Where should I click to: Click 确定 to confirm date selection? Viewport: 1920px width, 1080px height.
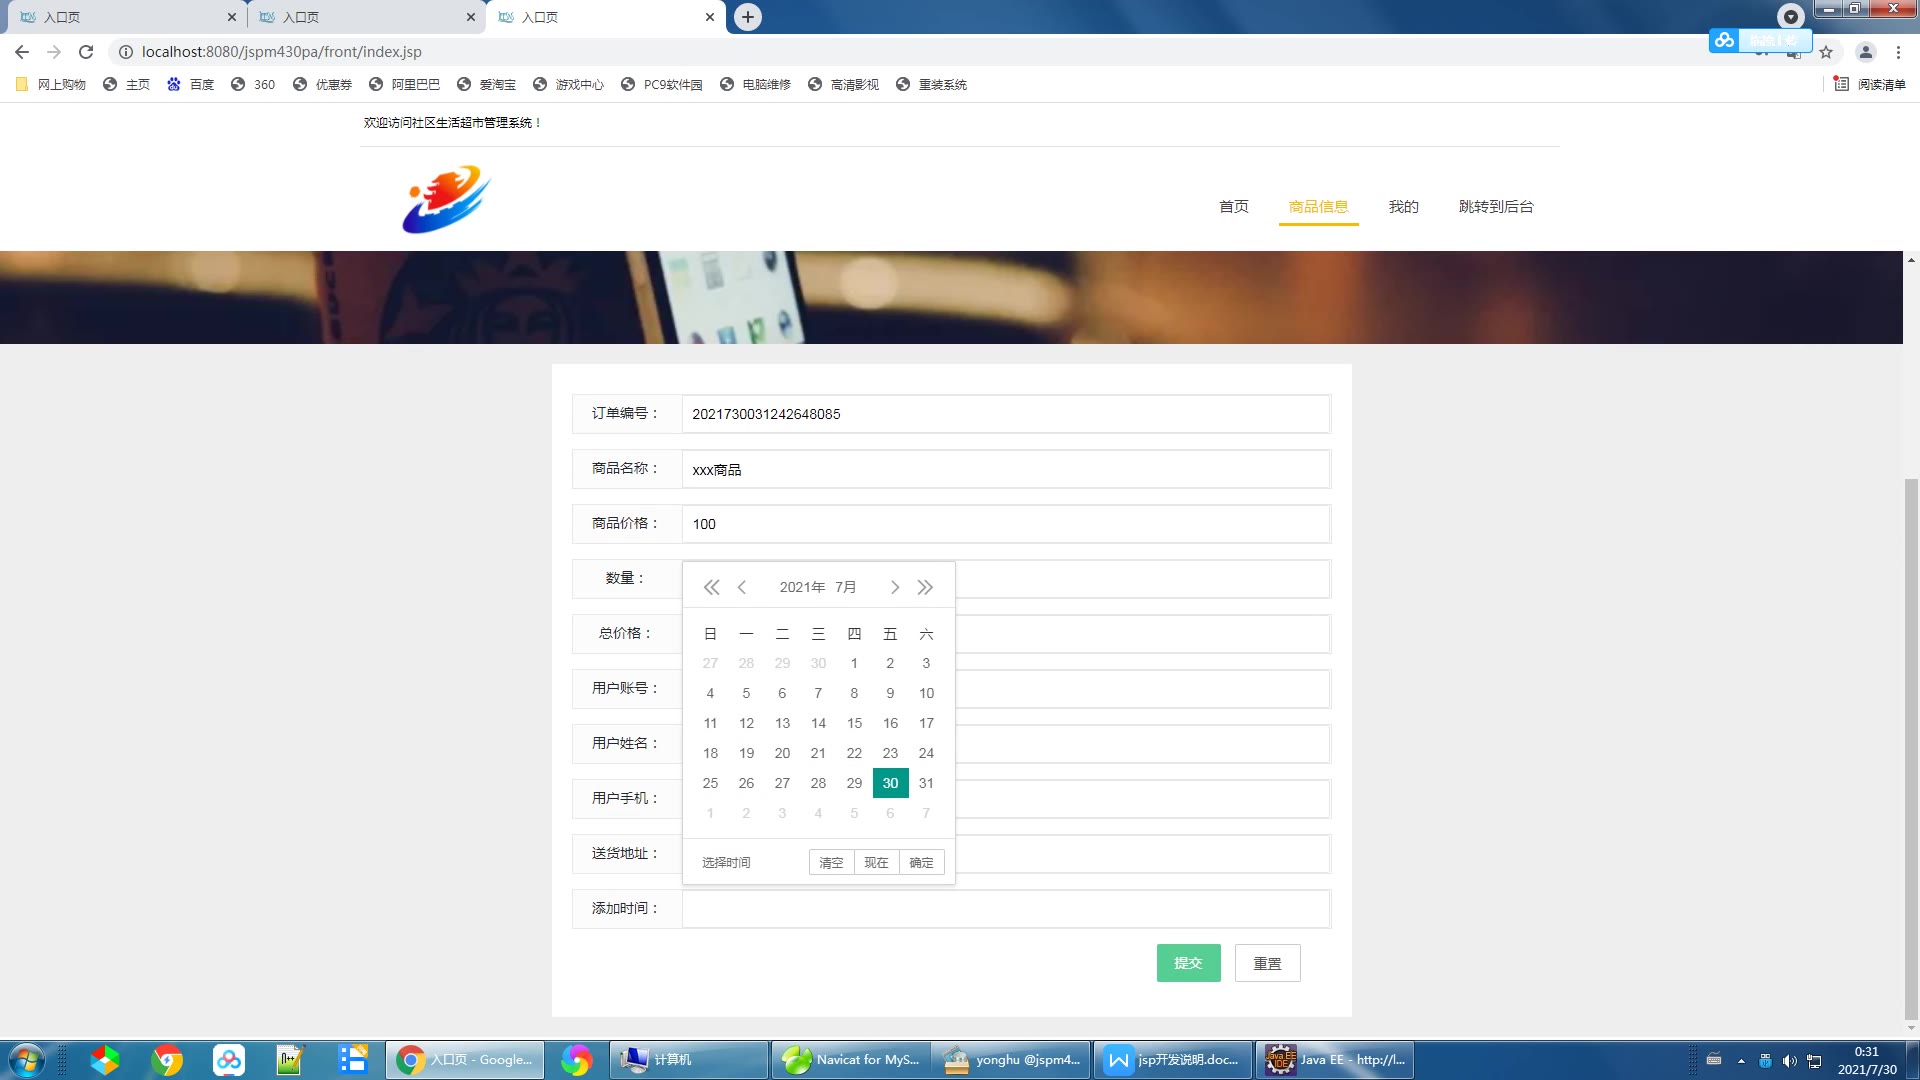tap(921, 863)
